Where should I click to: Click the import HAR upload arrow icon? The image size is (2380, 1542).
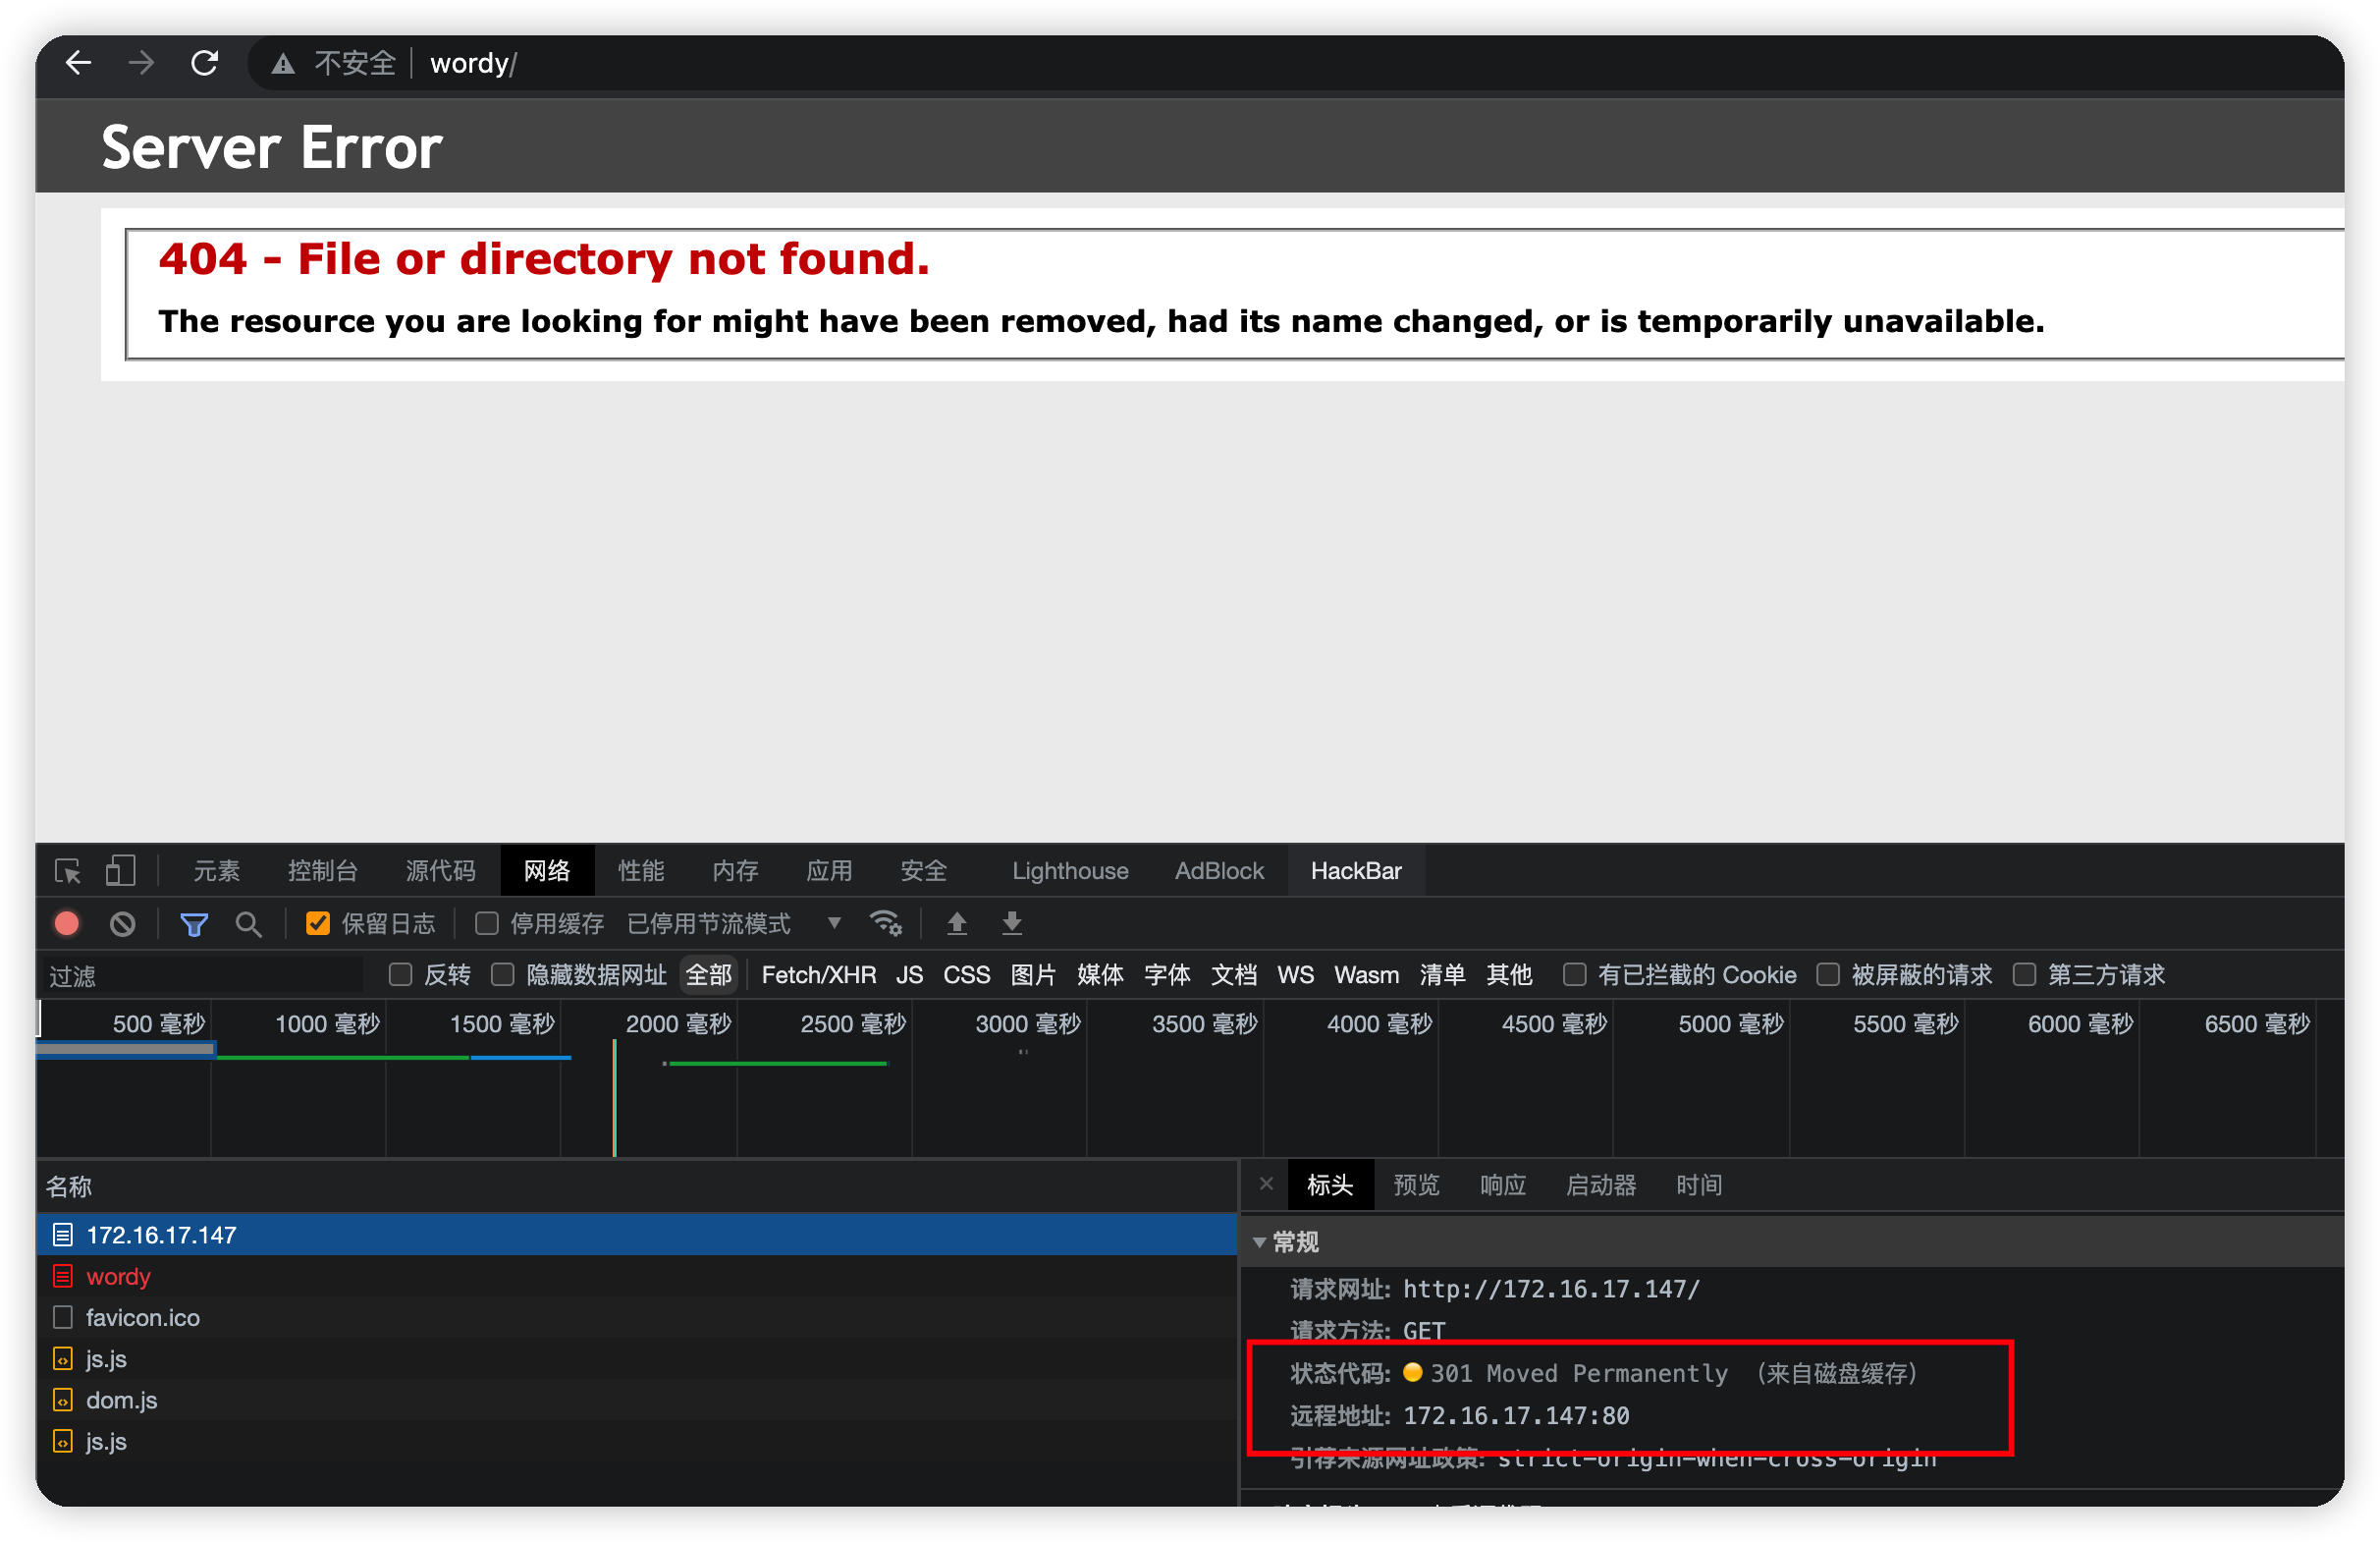957,924
